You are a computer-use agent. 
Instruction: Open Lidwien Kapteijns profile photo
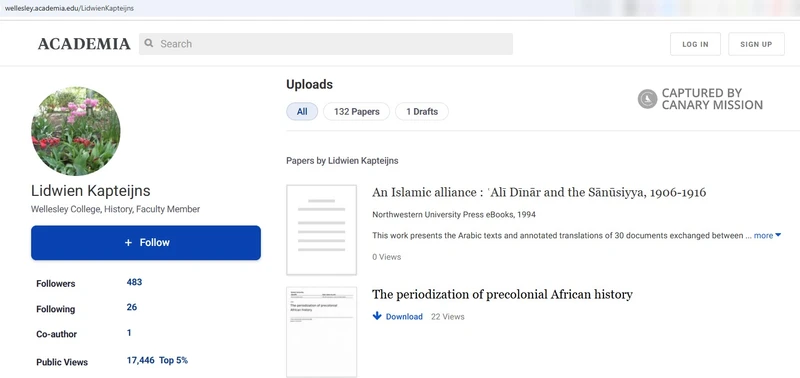pyautogui.click(x=76, y=131)
